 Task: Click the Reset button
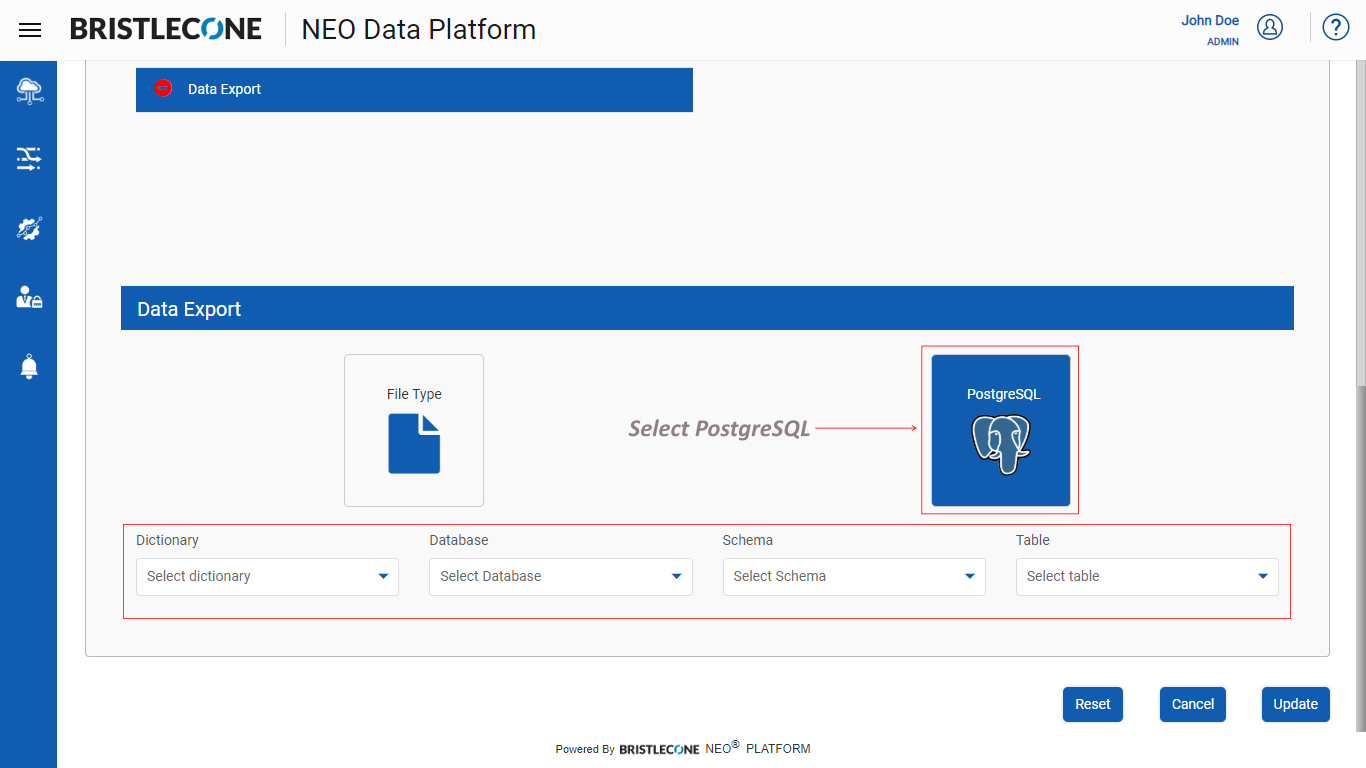click(x=1093, y=704)
